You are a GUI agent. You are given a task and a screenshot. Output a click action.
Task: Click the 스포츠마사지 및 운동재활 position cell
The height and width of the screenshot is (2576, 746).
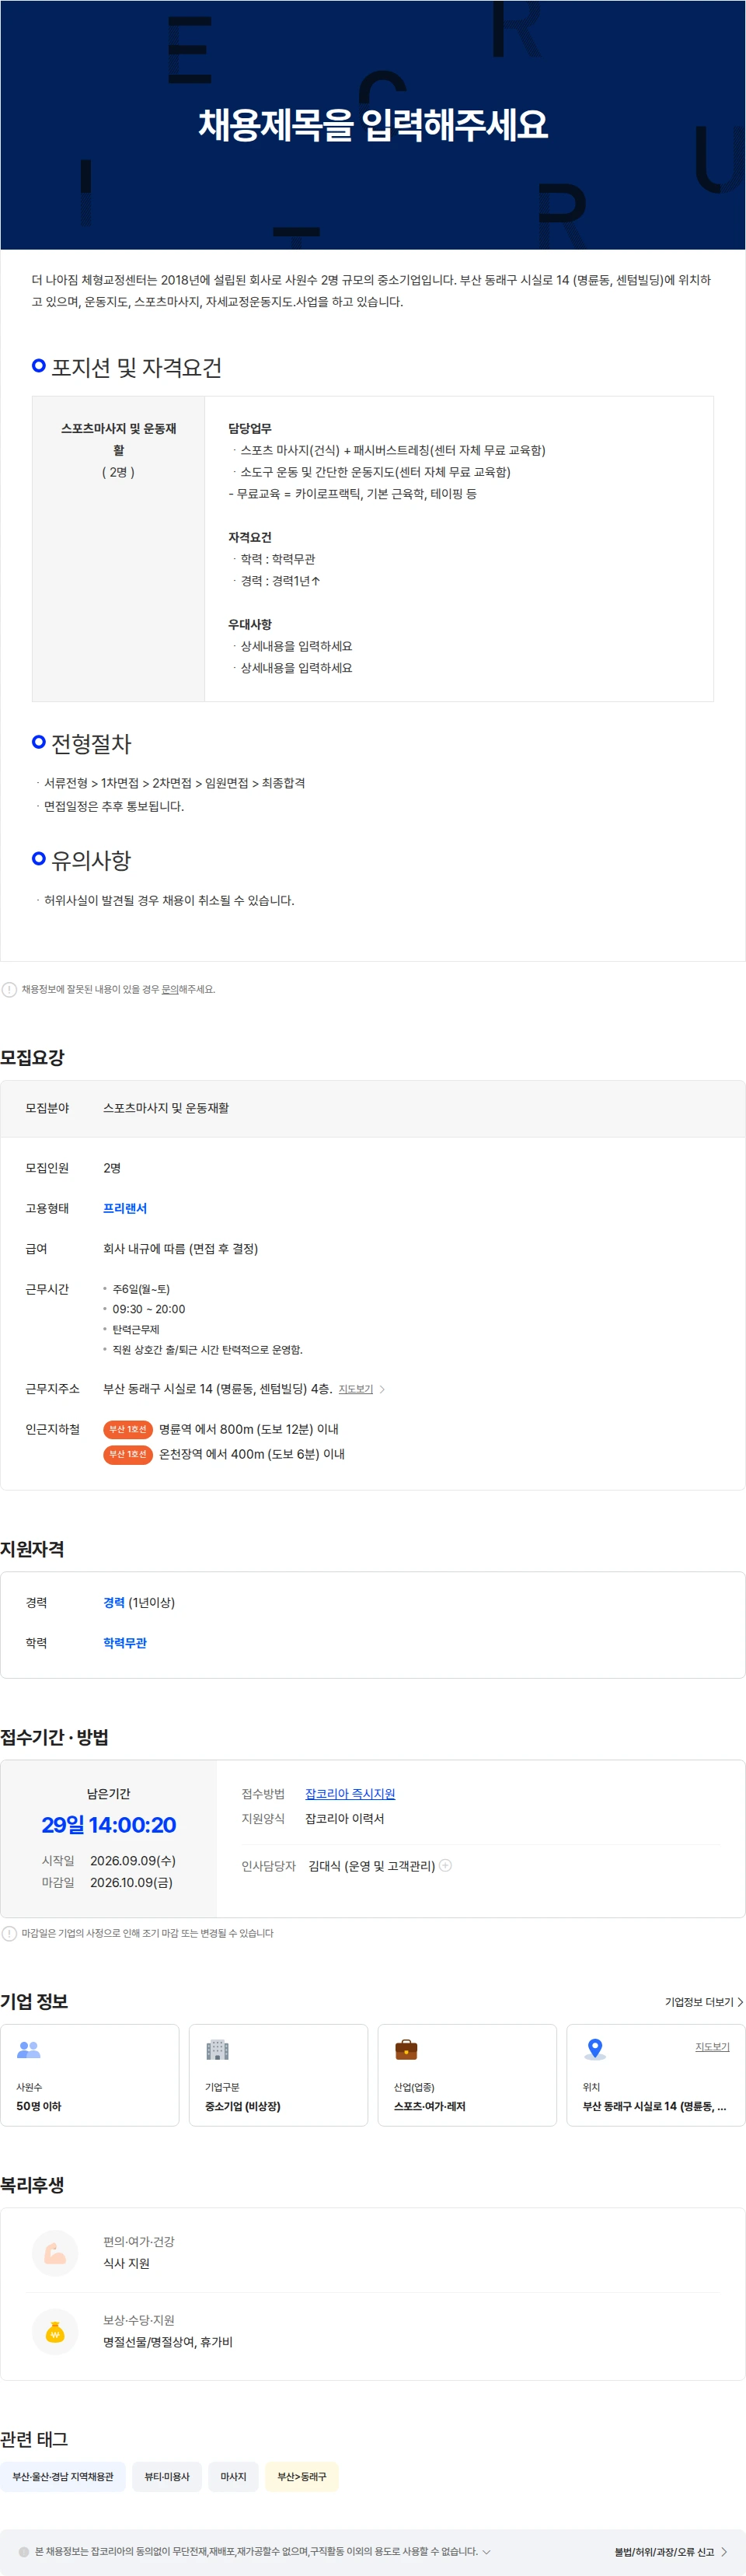(x=118, y=548)
